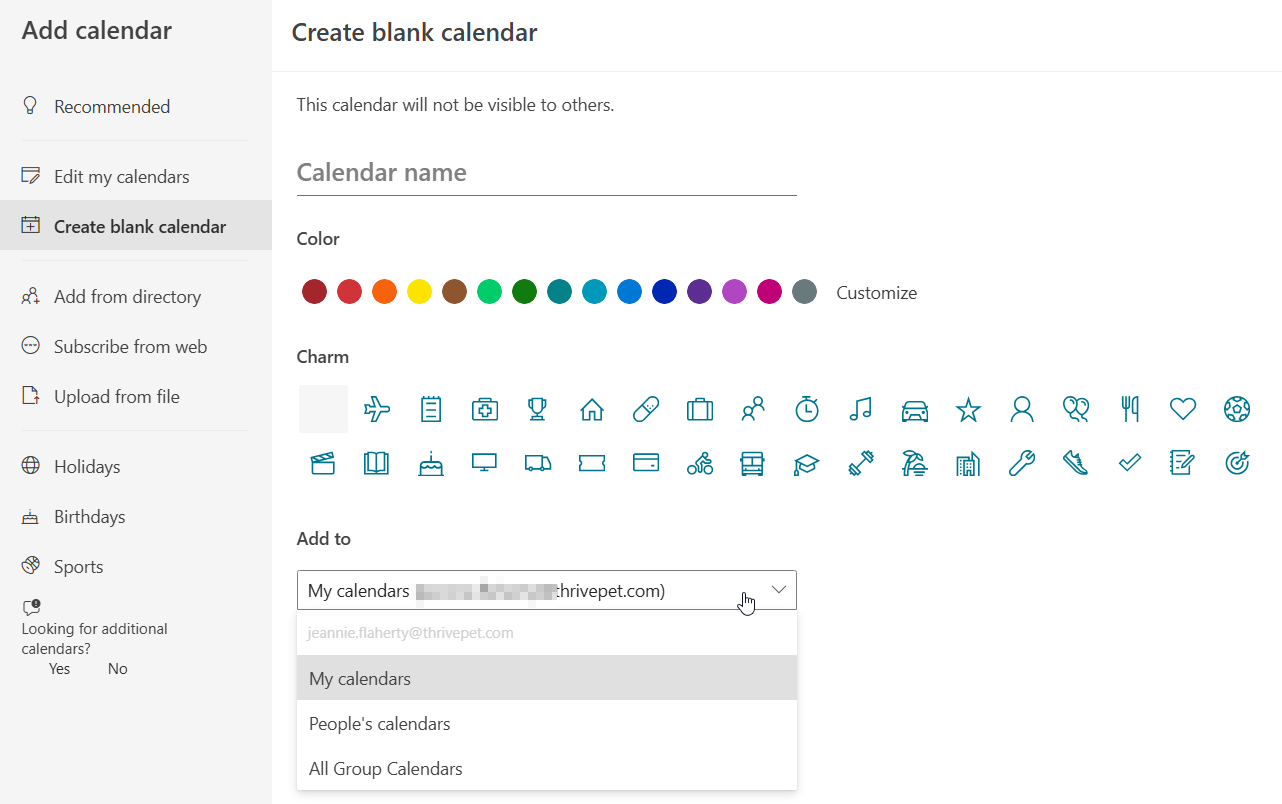
Task: Go to Edit my calendars
Action: tap(121, 177)
